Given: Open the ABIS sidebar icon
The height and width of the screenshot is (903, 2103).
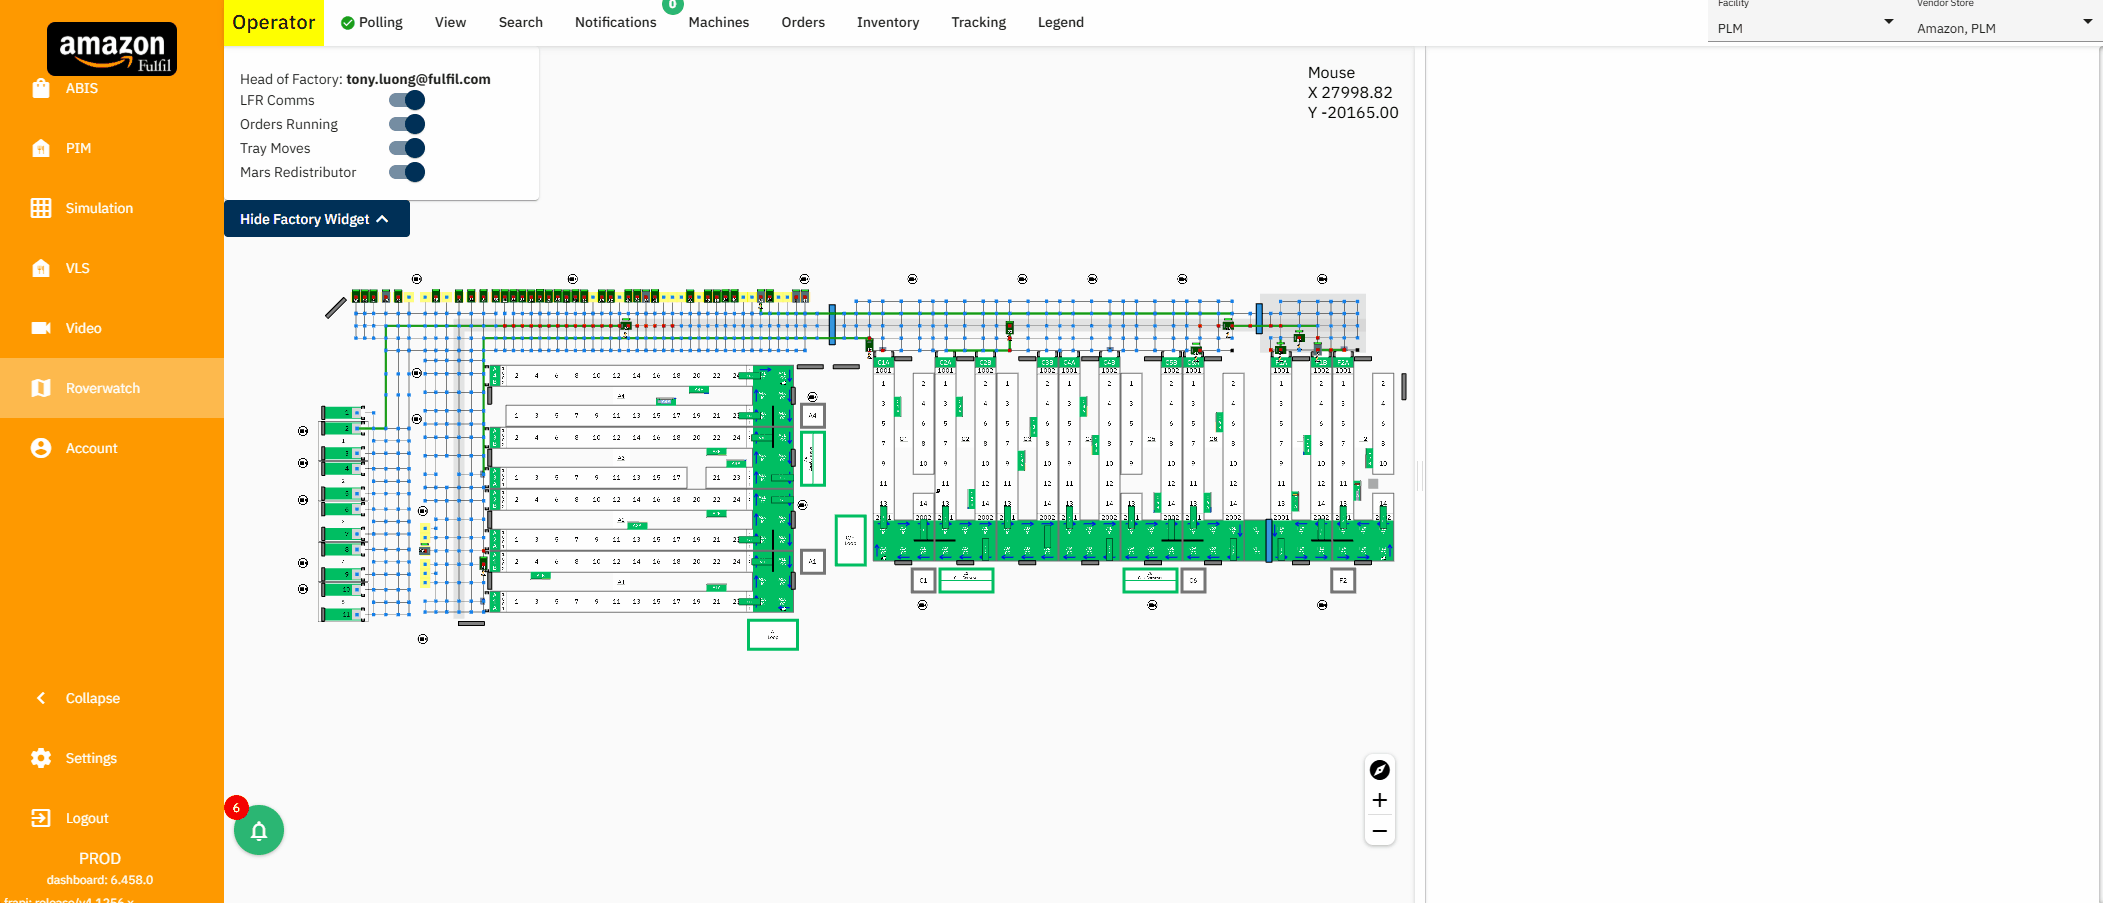Looking at the screenshot, I should [x=41, y=88].
